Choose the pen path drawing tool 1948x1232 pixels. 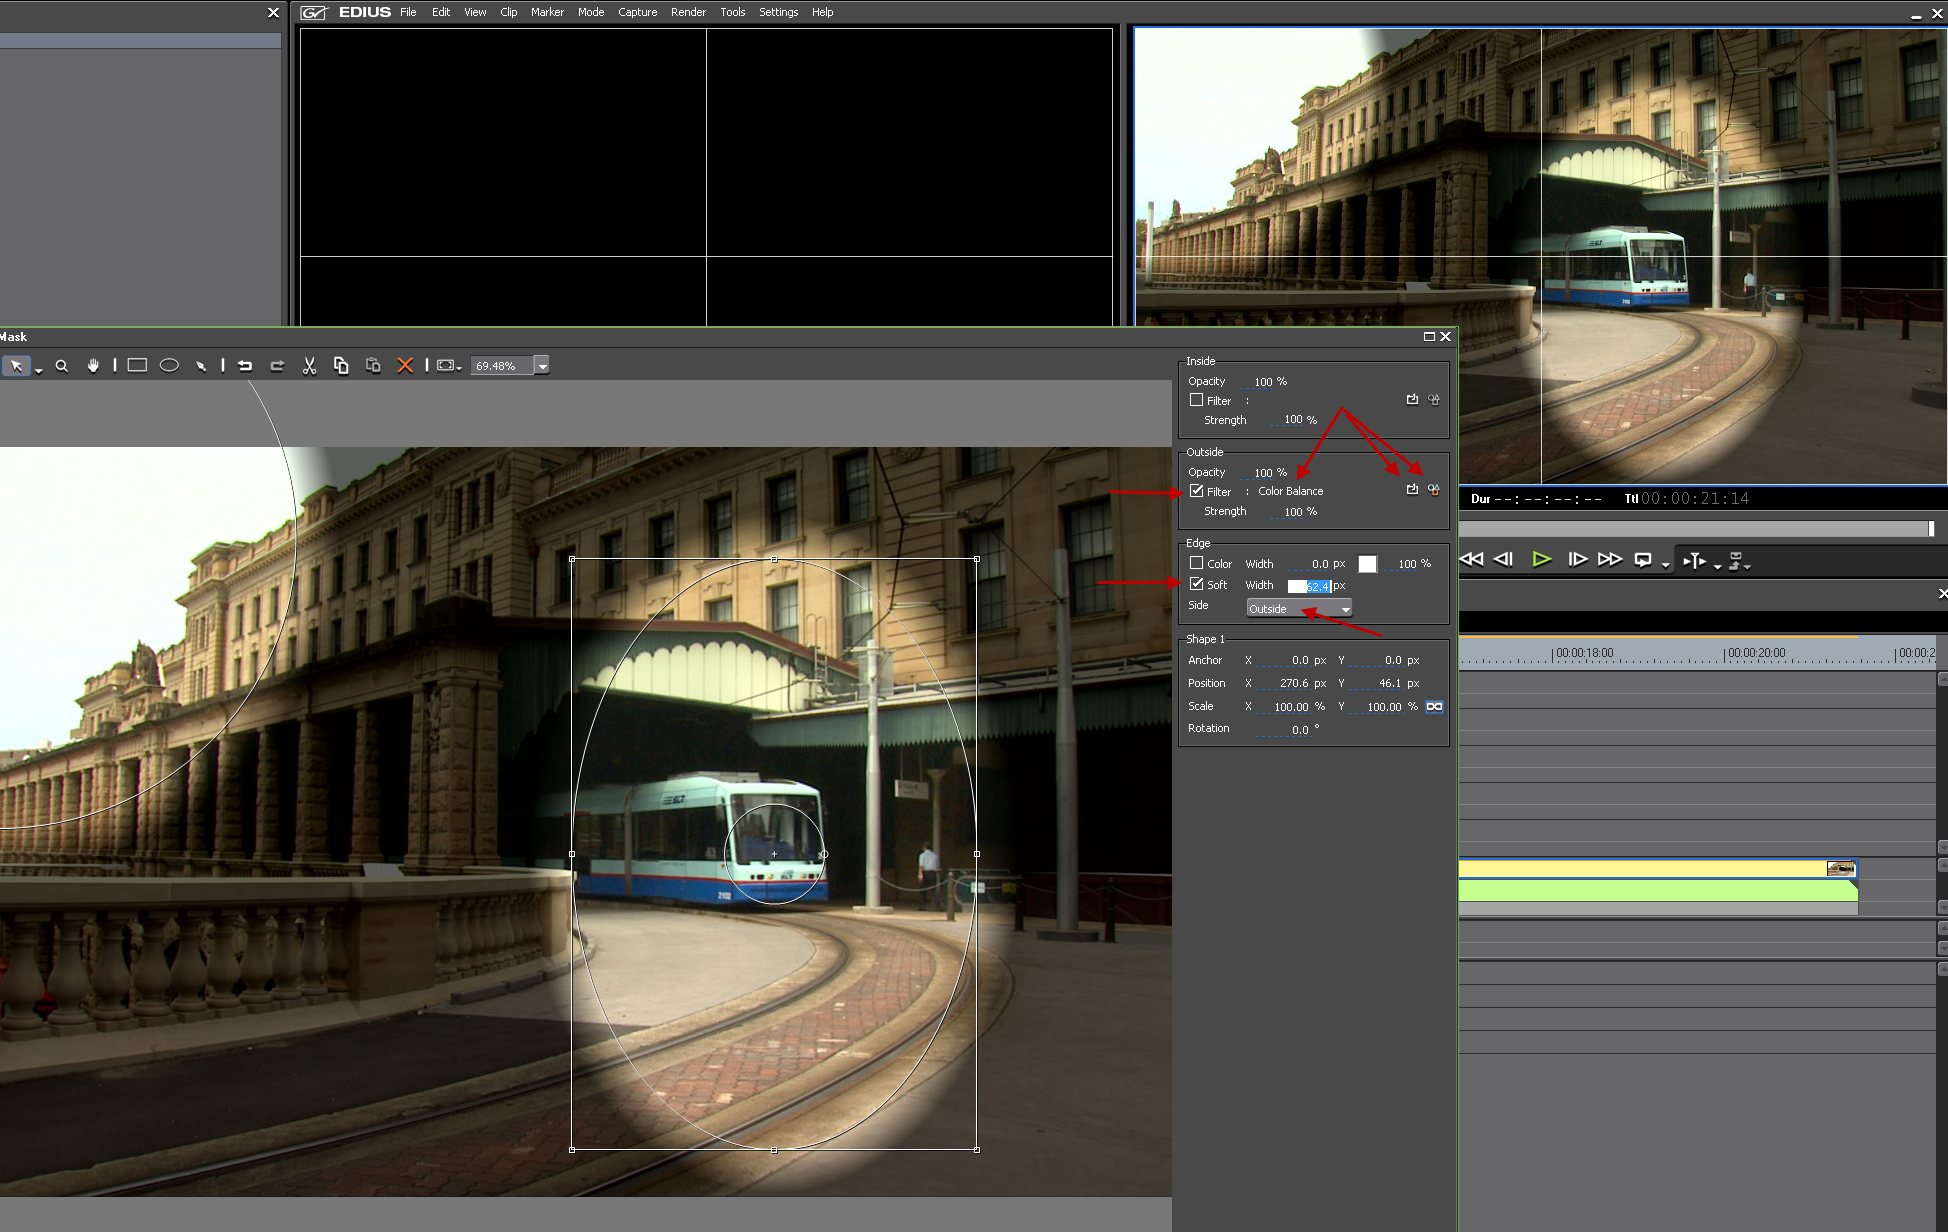click(201, 366)
